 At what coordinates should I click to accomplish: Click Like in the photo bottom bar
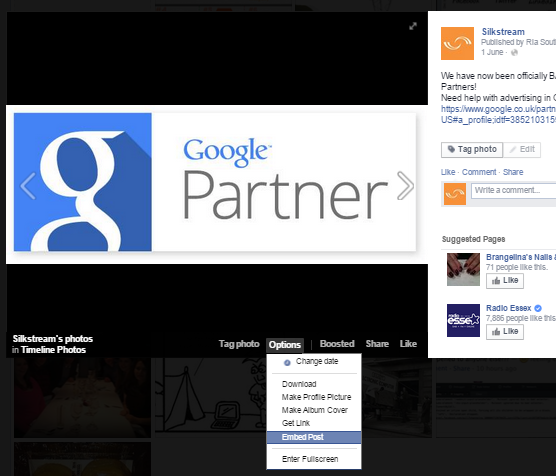(x=408, y=344)
